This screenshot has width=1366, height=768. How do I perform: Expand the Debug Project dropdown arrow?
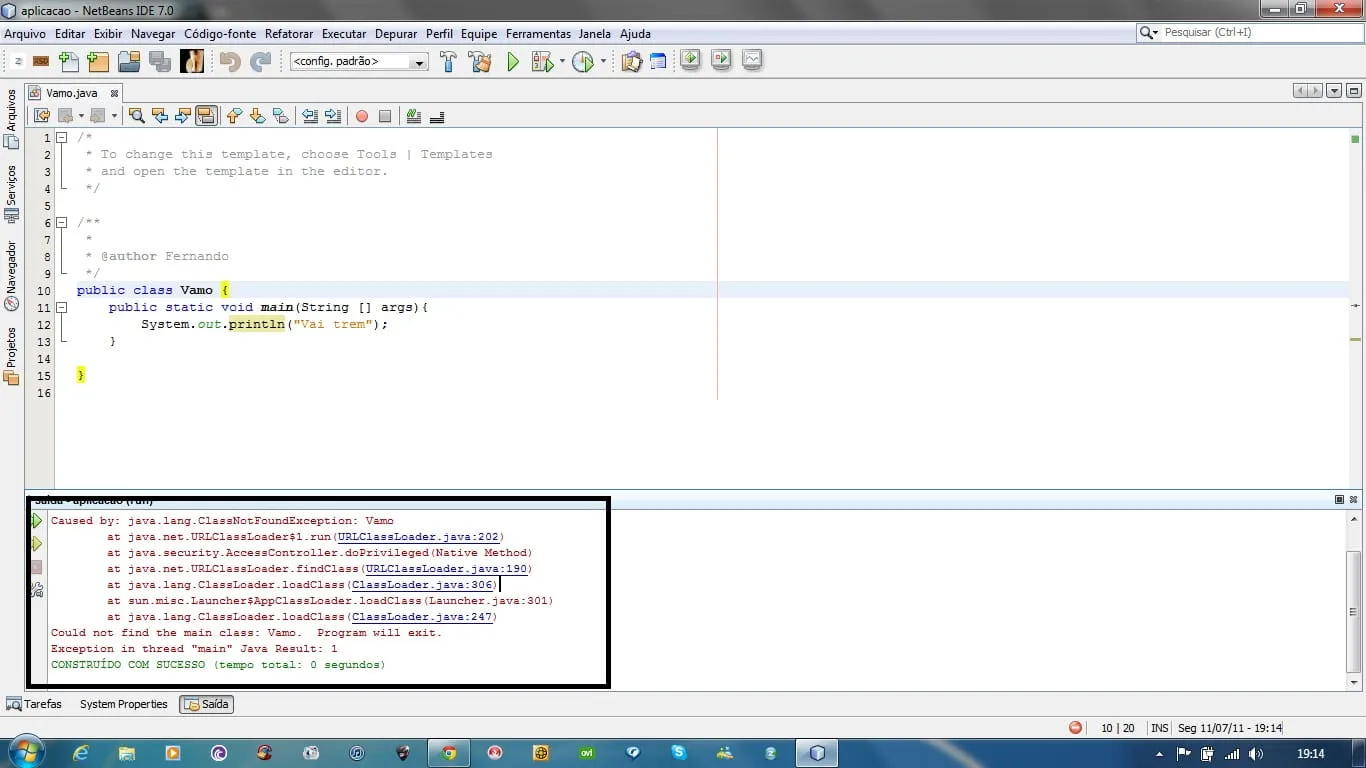point(562,62)
